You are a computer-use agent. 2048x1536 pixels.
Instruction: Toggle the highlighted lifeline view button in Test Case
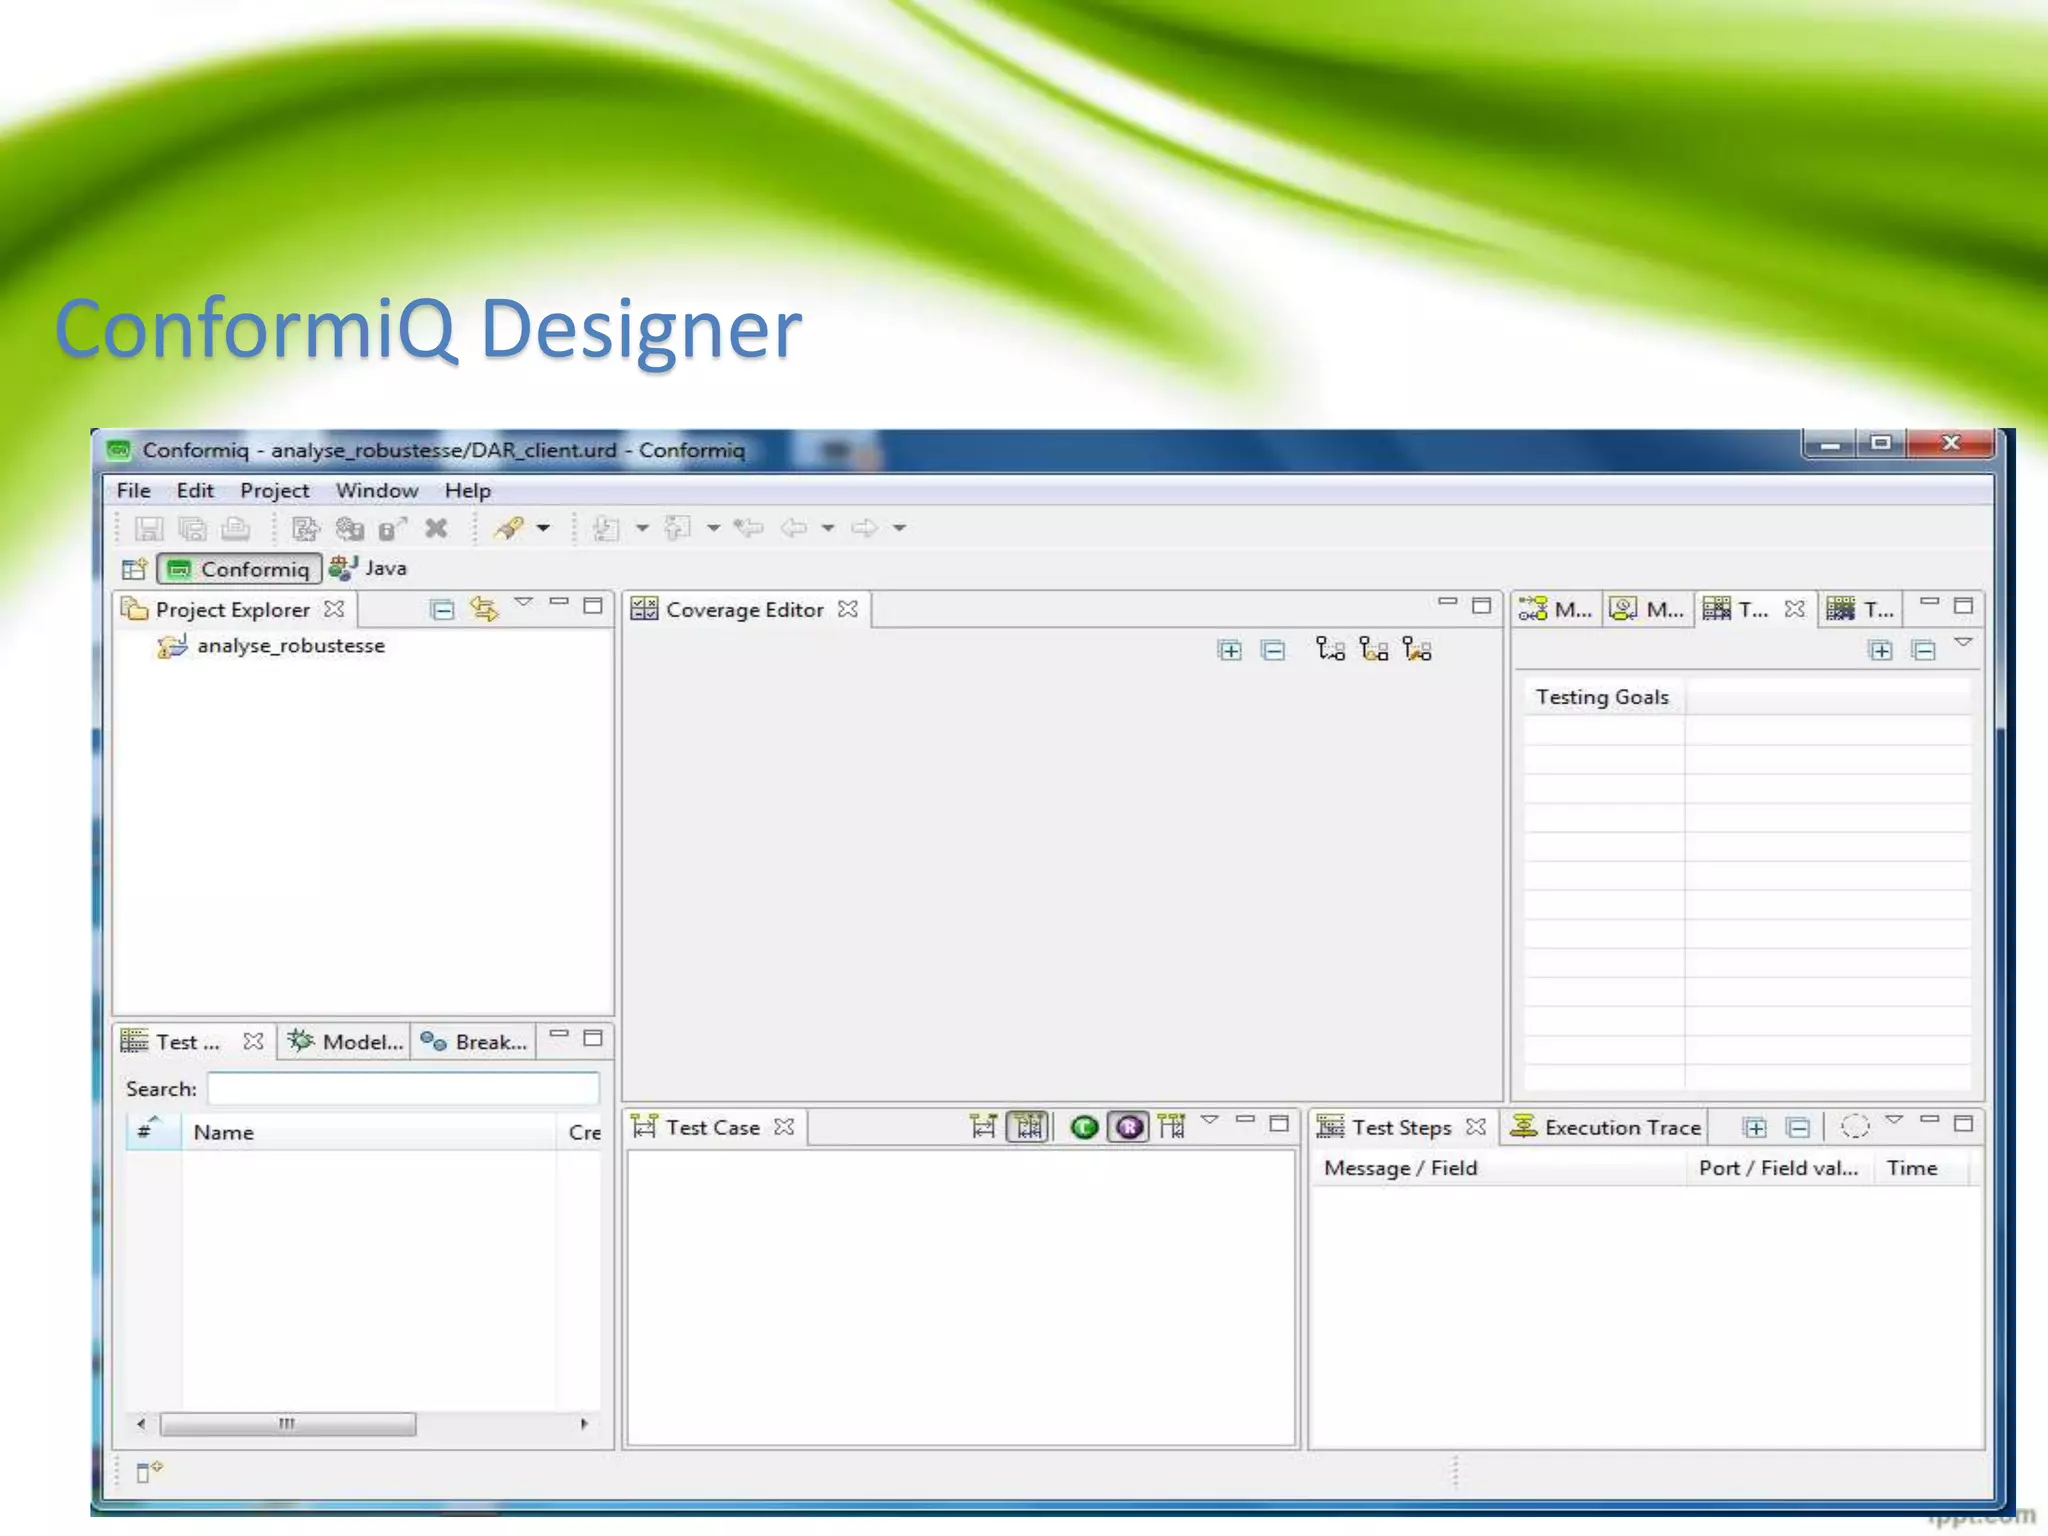pyautogui.click(x=1028, y=1127)
